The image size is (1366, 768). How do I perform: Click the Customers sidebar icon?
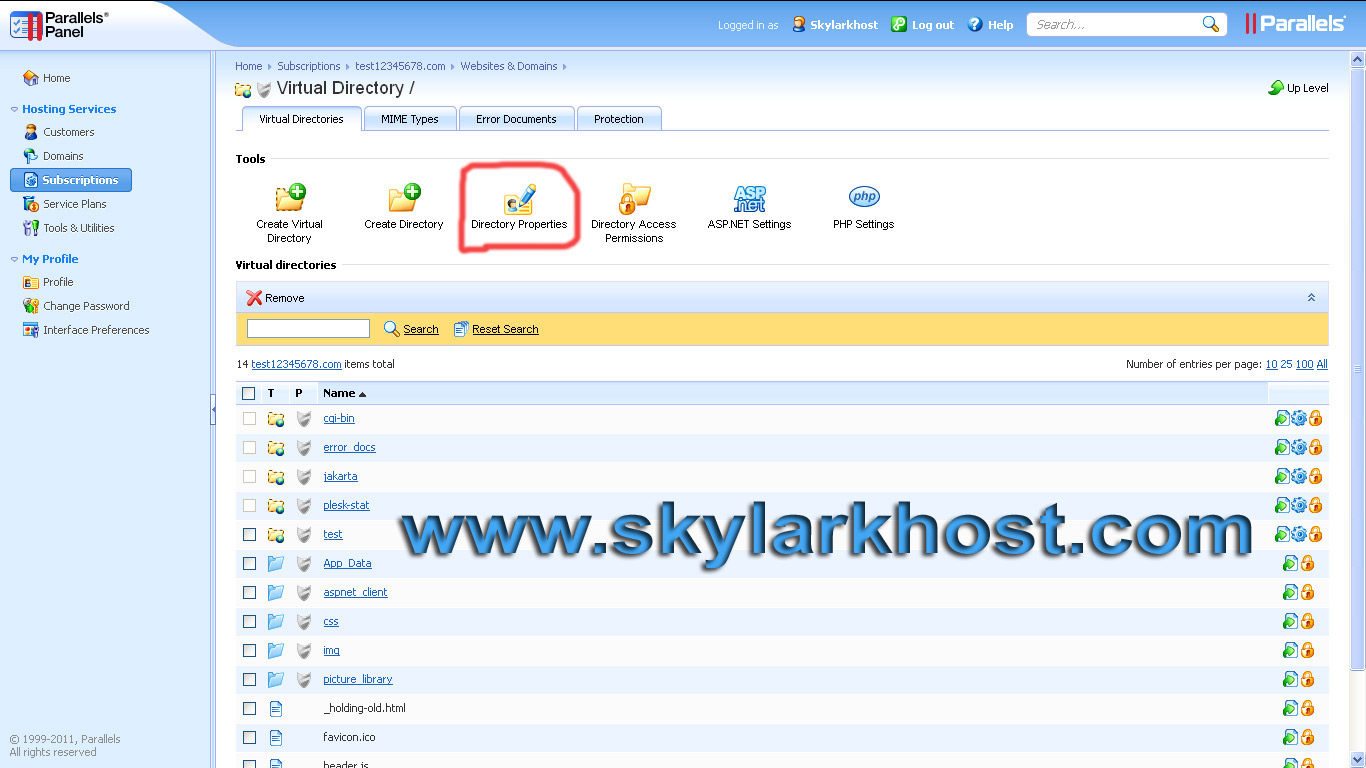(x=31, y=132)
